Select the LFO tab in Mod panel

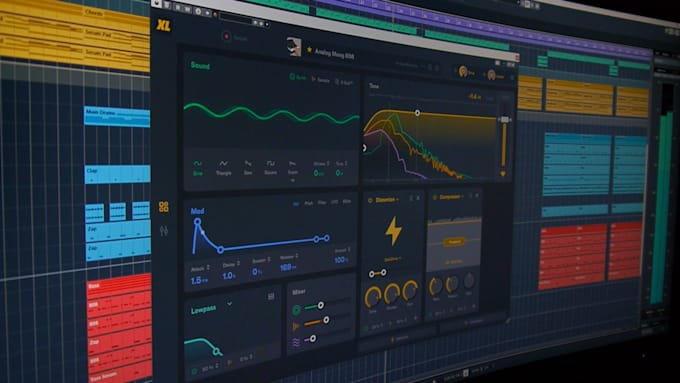(334, 202)
